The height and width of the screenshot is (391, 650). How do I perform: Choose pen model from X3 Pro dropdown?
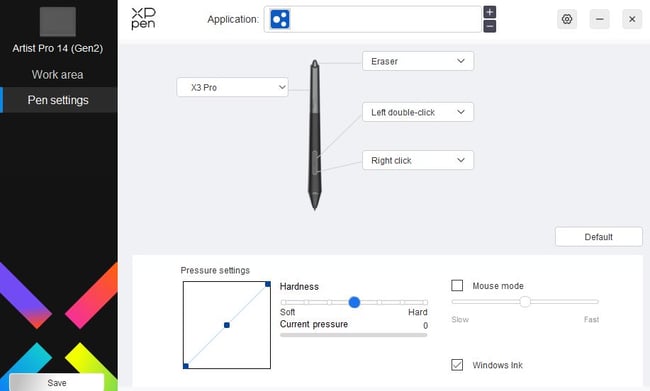(x=232, y=87)
